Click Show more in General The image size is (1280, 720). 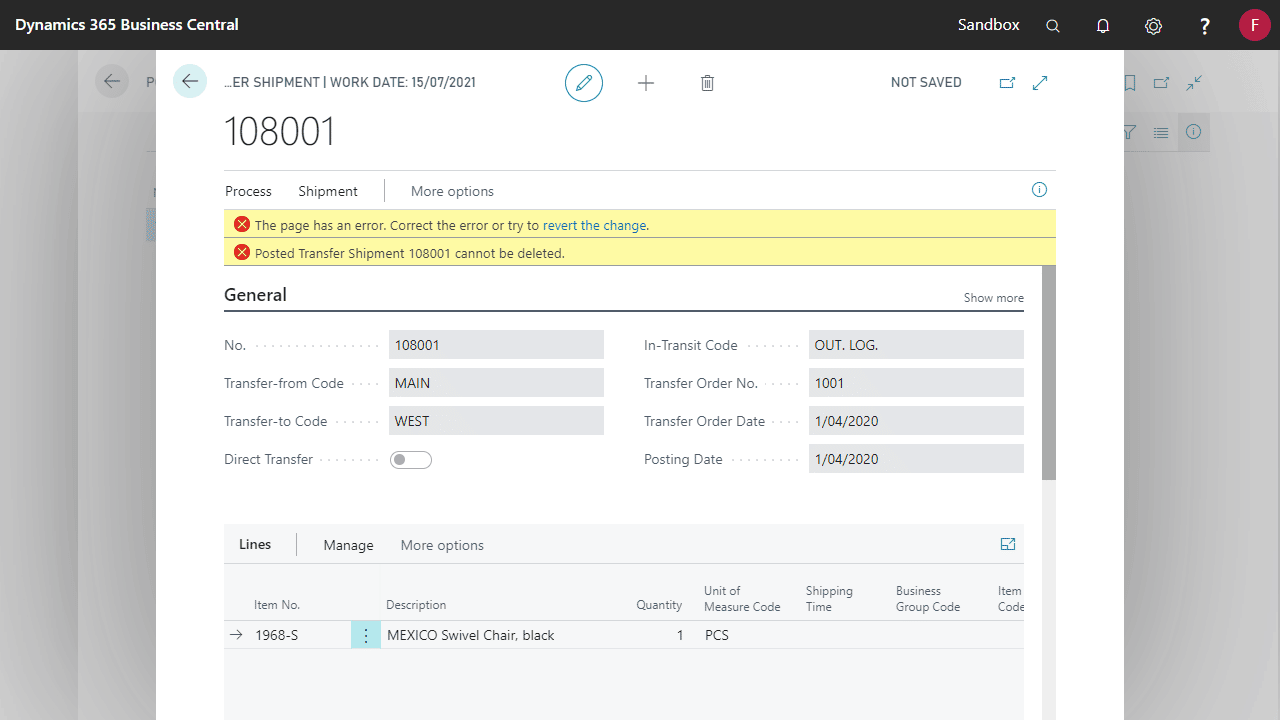993,298
